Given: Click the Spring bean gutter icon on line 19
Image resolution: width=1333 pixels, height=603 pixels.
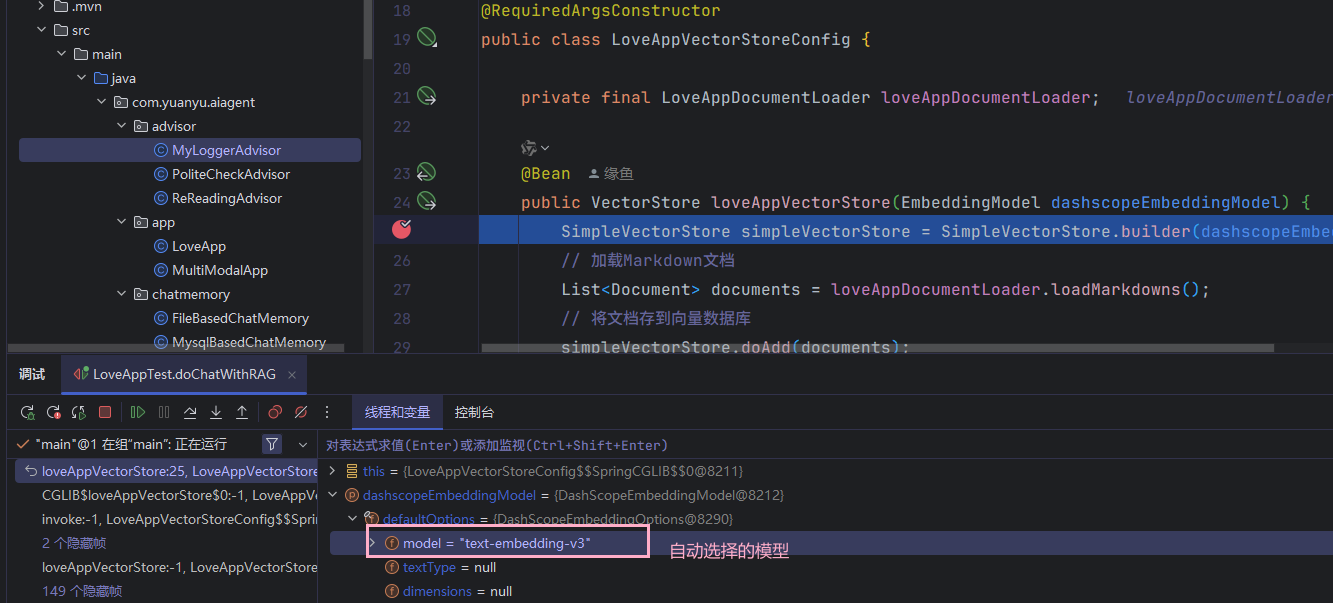Looking at the screenshot, I should [x=427, y=39].
